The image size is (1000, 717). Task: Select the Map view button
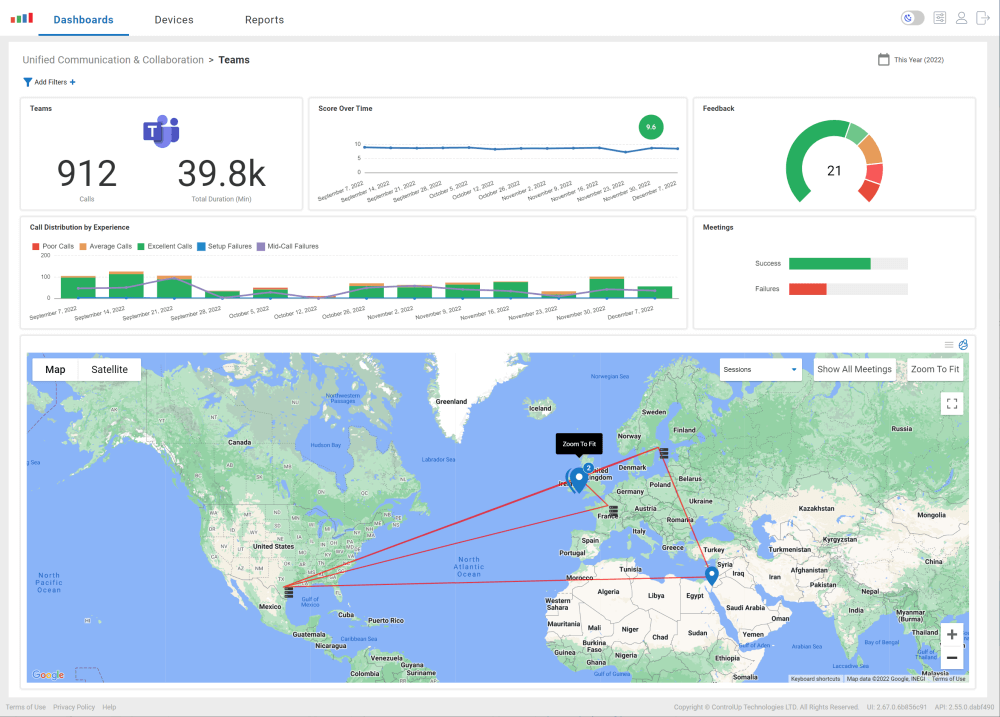coord(54,369)
